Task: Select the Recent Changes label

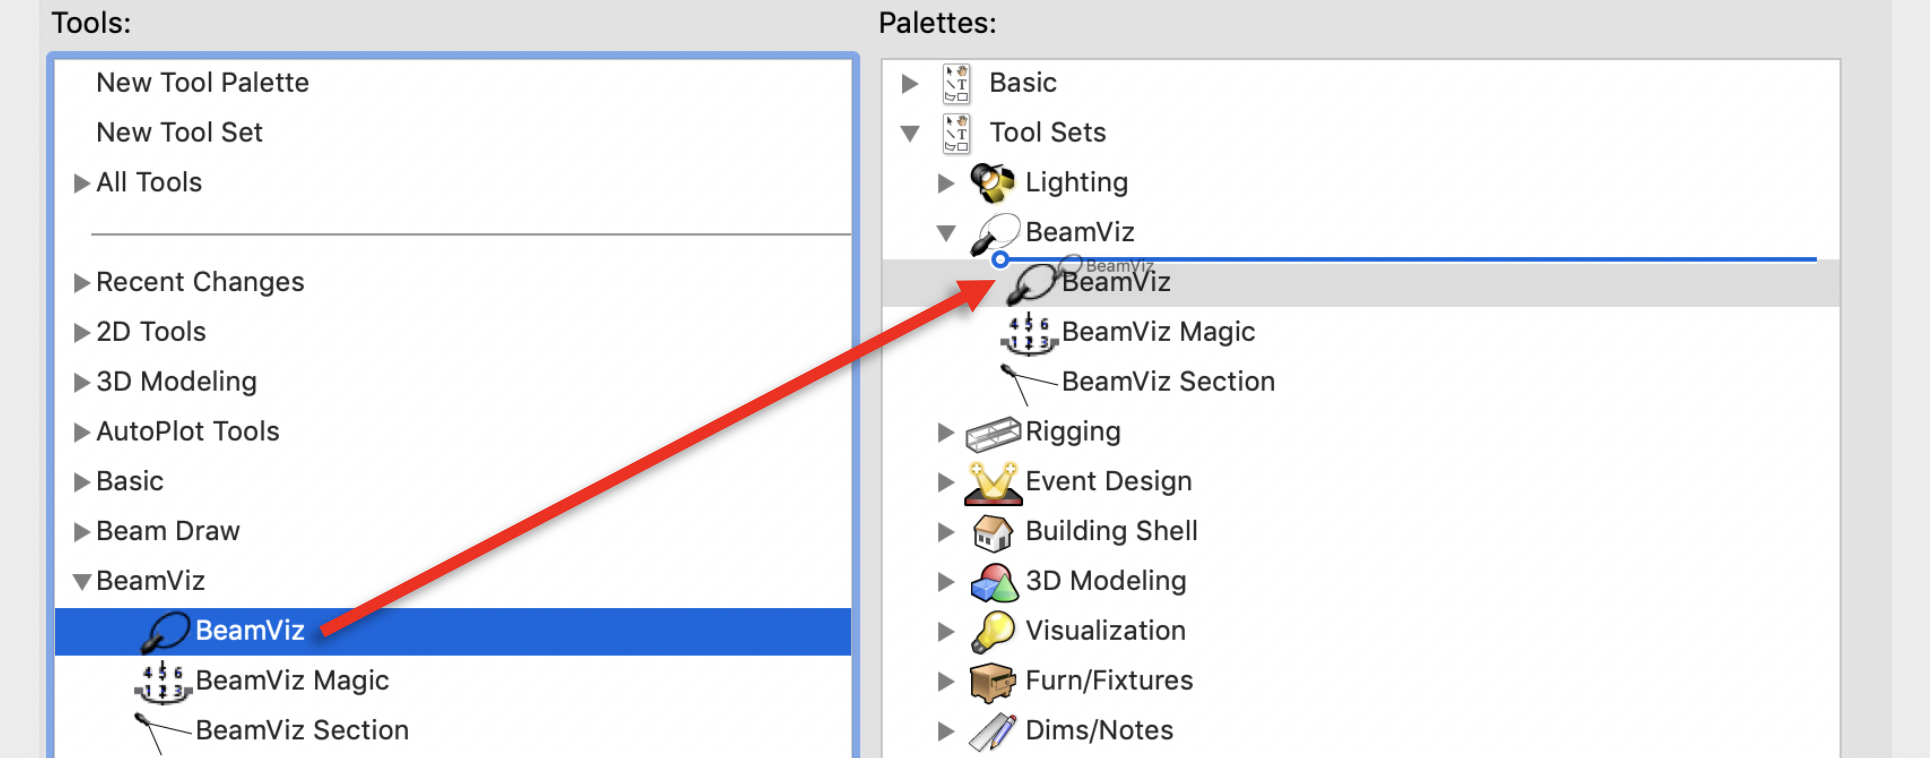Action: click(x=200, y=283)
